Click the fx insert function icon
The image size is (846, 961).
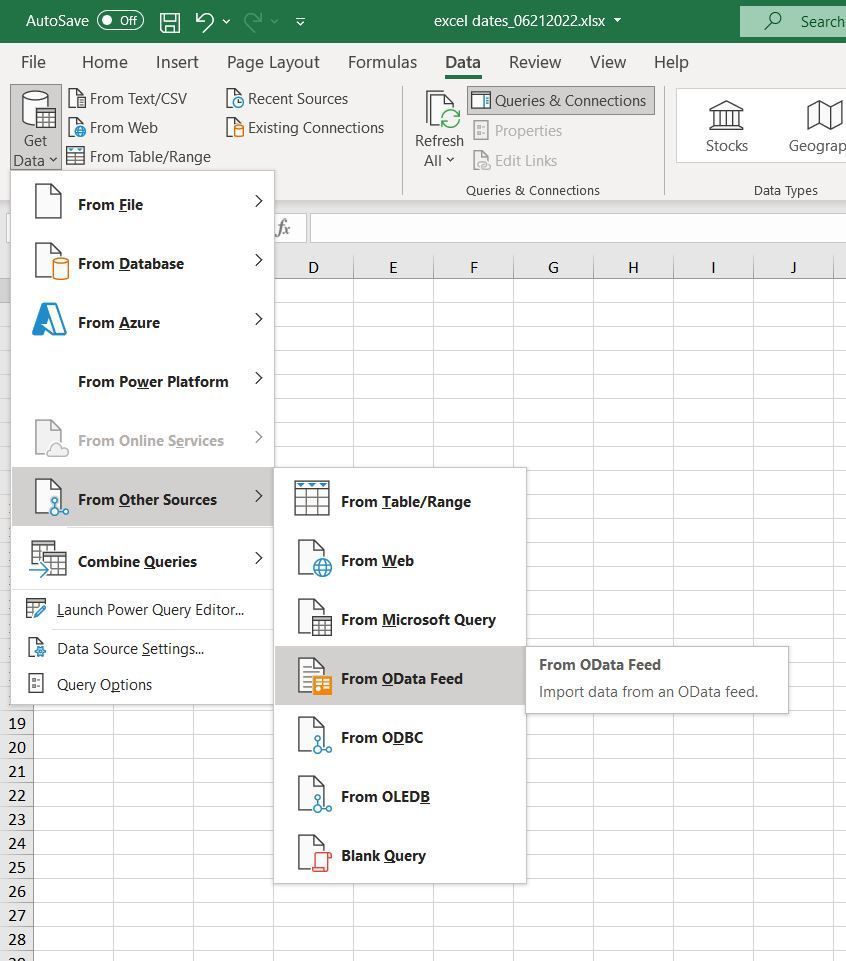tap(283, 228)
